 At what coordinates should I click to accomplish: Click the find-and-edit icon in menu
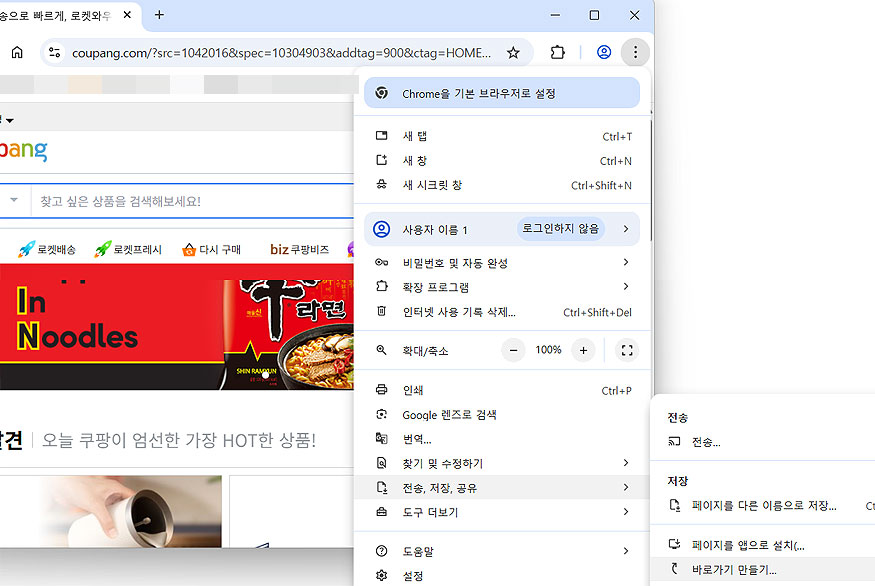coord(382,463)
